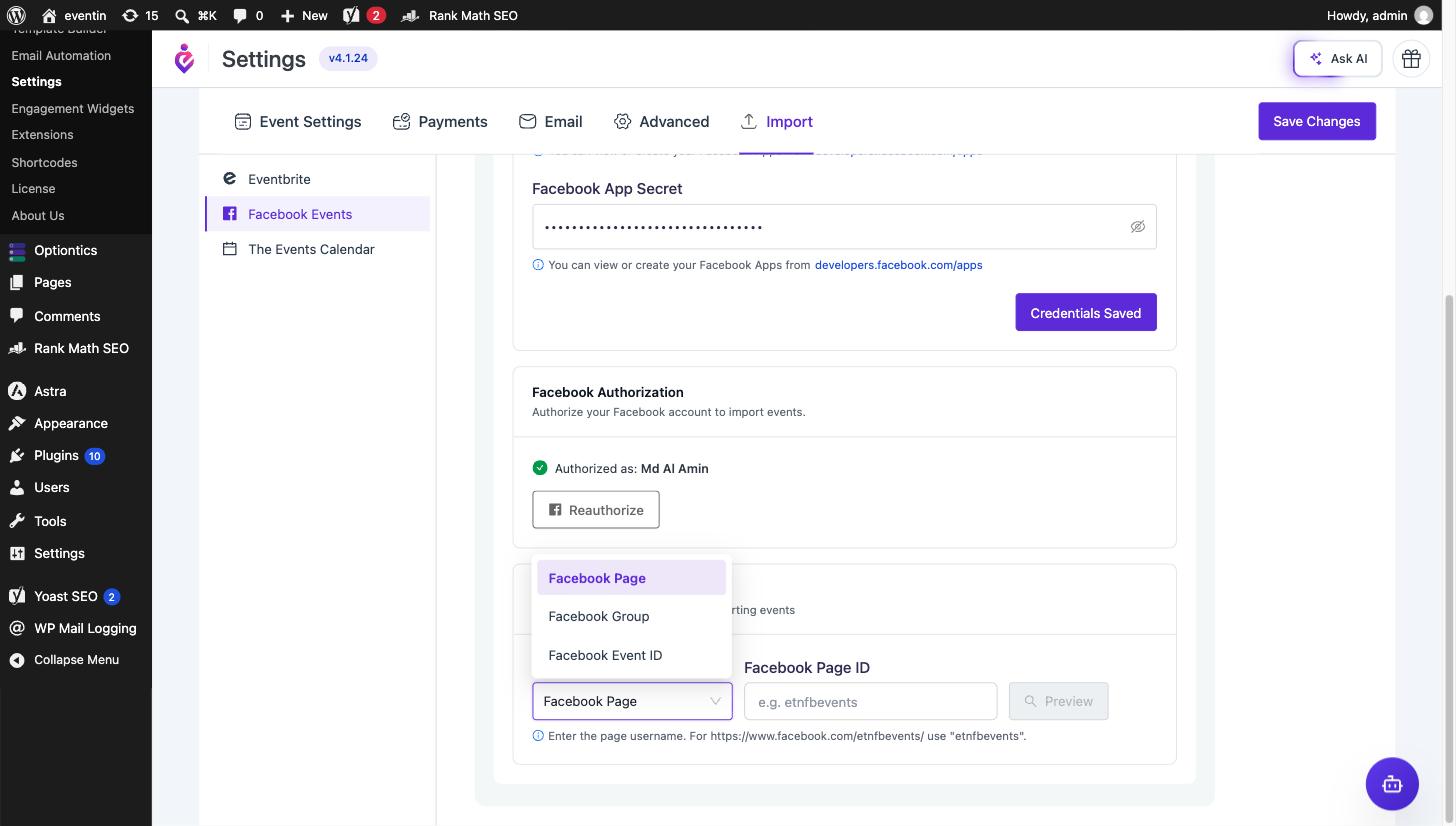
Task: Select the Import tab
Action: [x=776, y=121]
